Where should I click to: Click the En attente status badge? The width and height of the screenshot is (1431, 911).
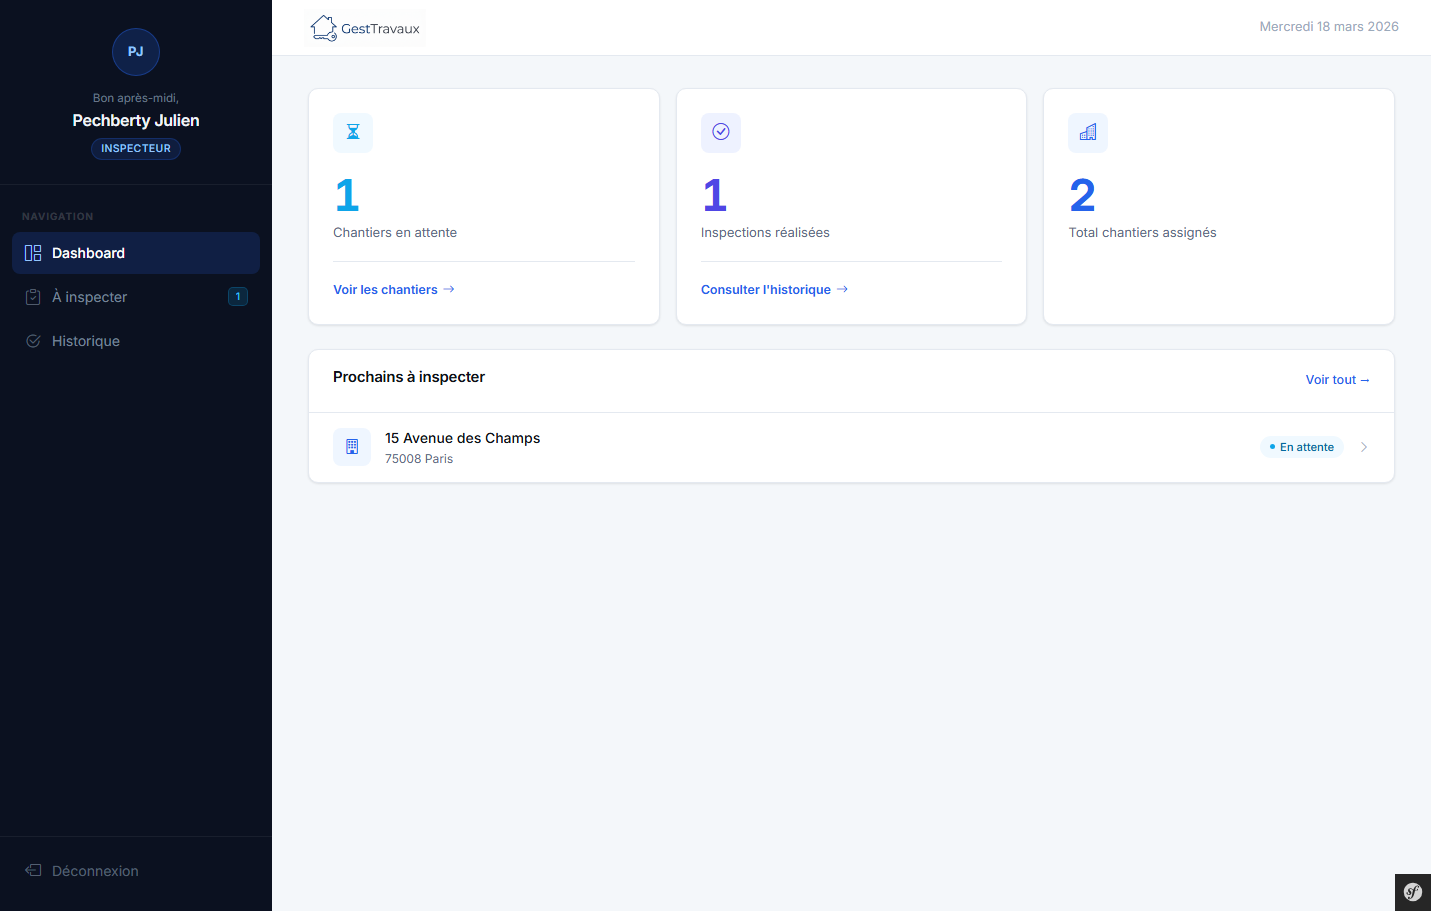point(1301,447)
